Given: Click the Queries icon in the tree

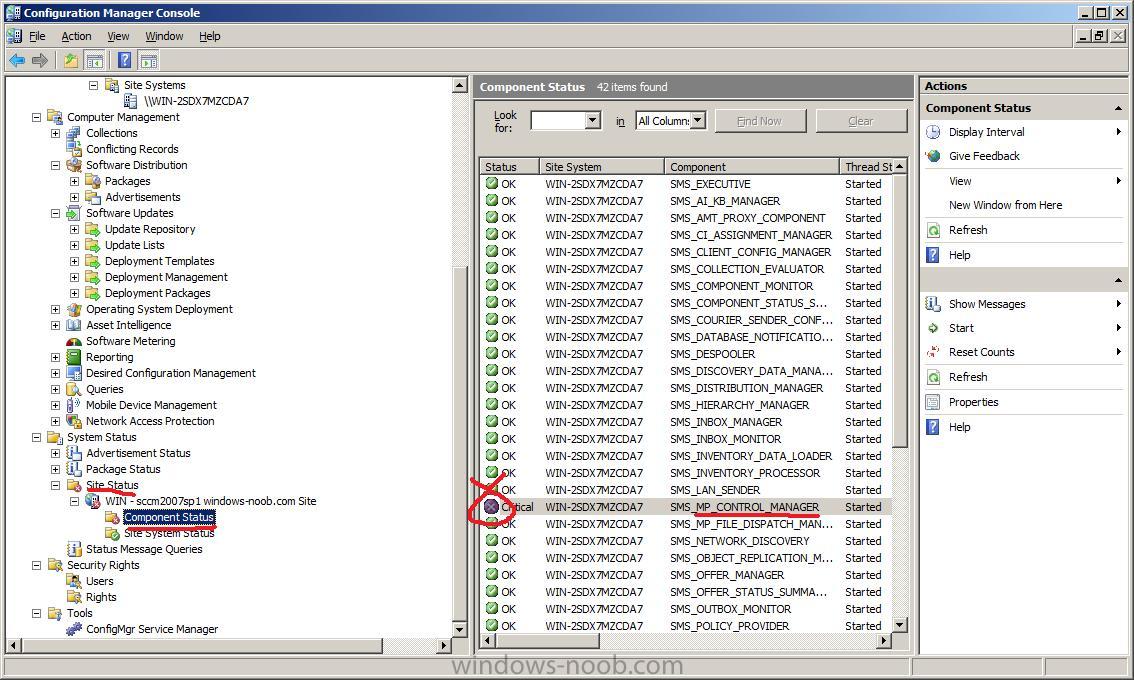Looking at the screenshot, I should [x=73, y=389].
